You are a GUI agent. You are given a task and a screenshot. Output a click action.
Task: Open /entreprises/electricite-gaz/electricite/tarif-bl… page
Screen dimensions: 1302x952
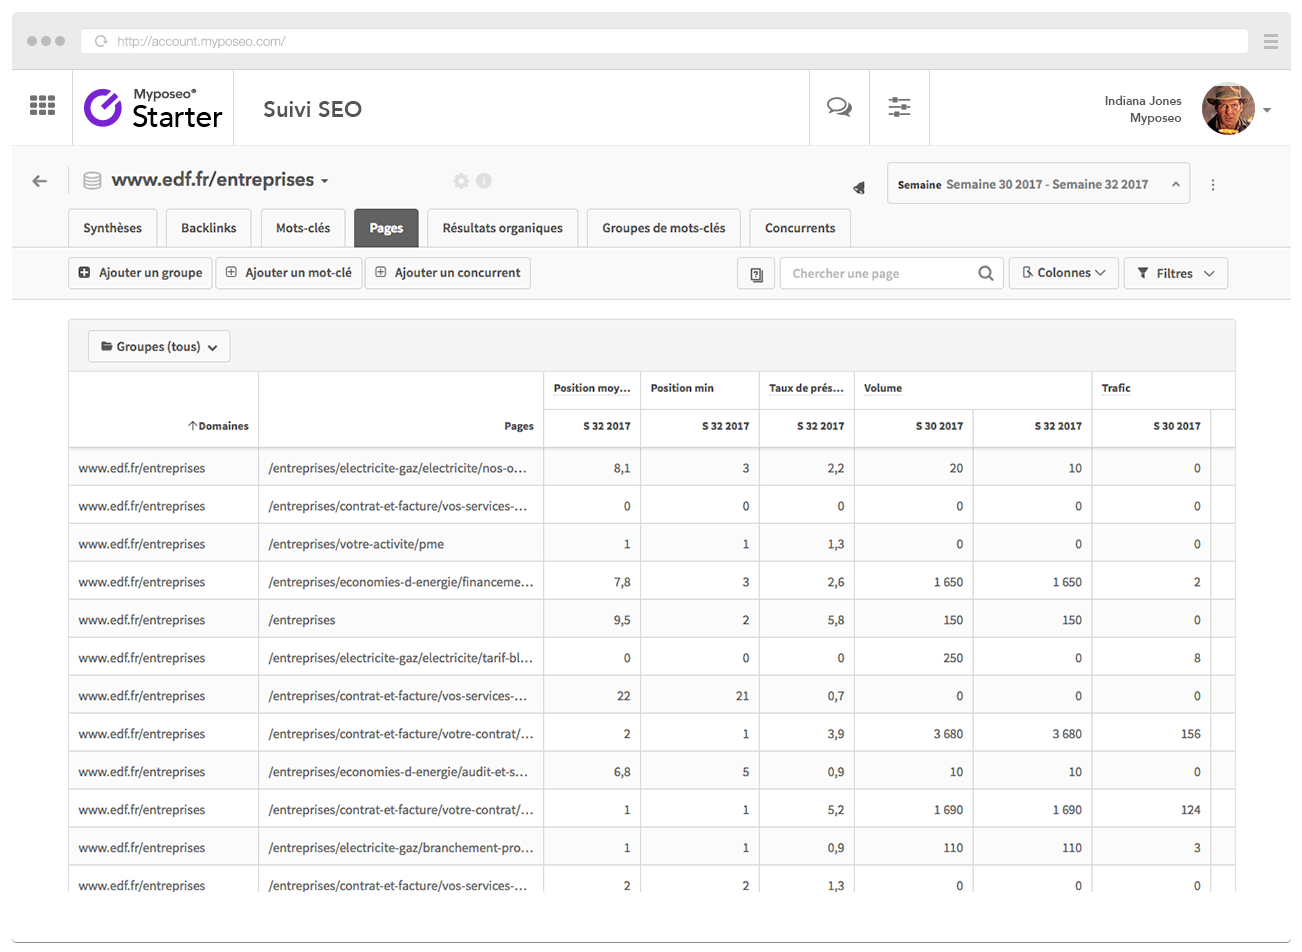click(x=400, y=658)
